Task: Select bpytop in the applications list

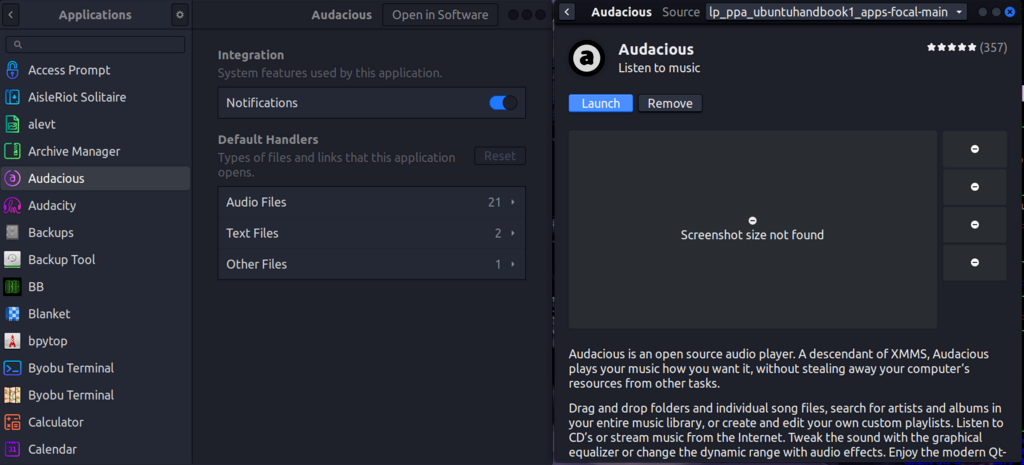Action: tap(95, 341)
